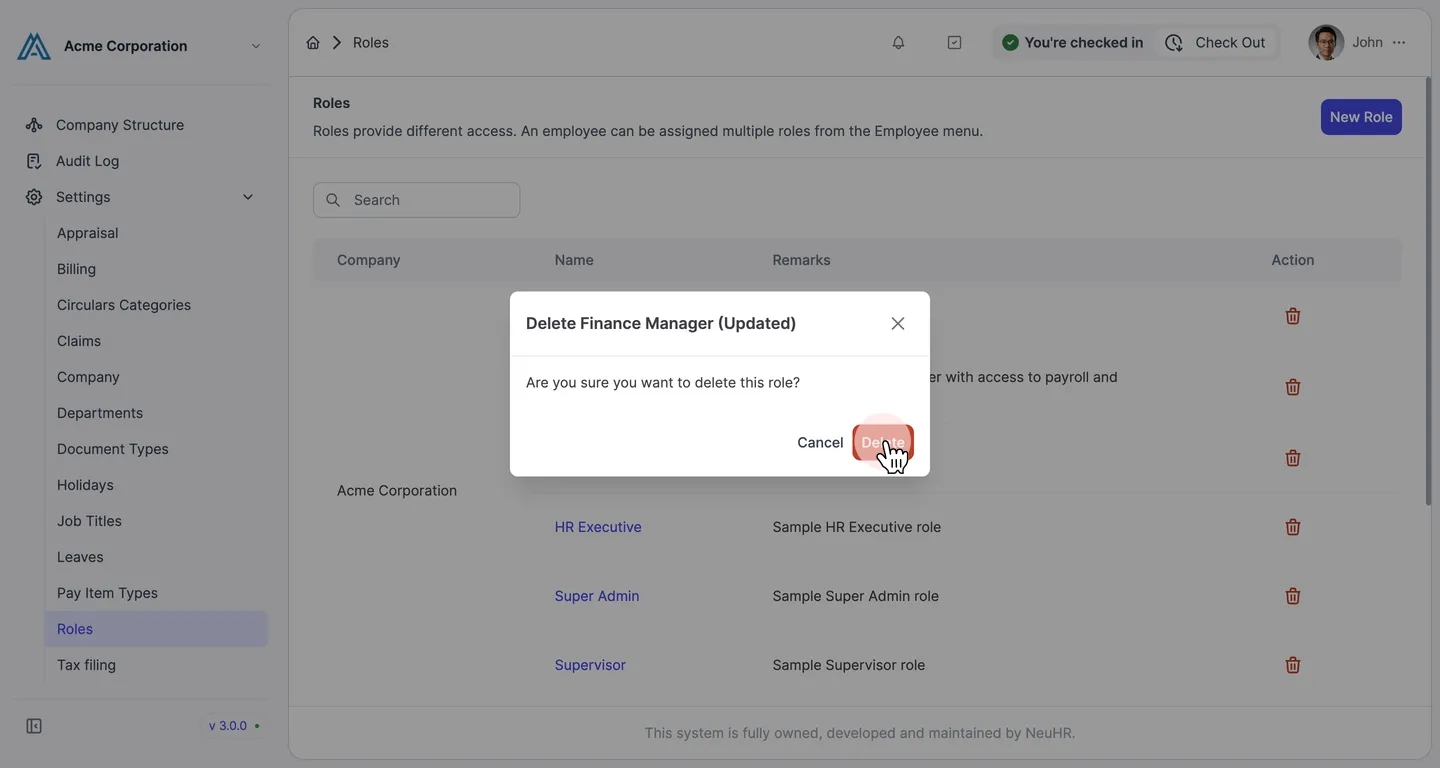Click the home icon in breadcrumb
This screenshot has height=768, width=1440.
click(x=313, y=42)
